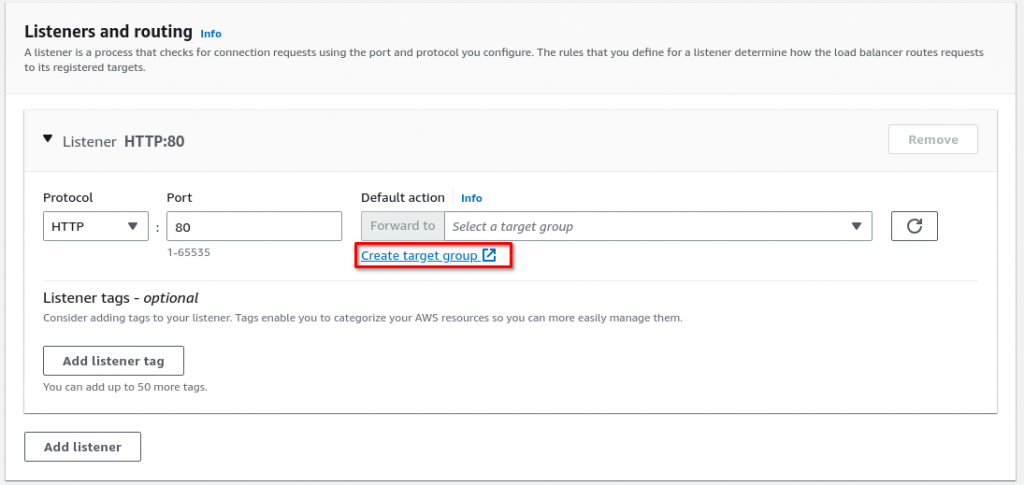Click the Forward to label

pos(402,226)
